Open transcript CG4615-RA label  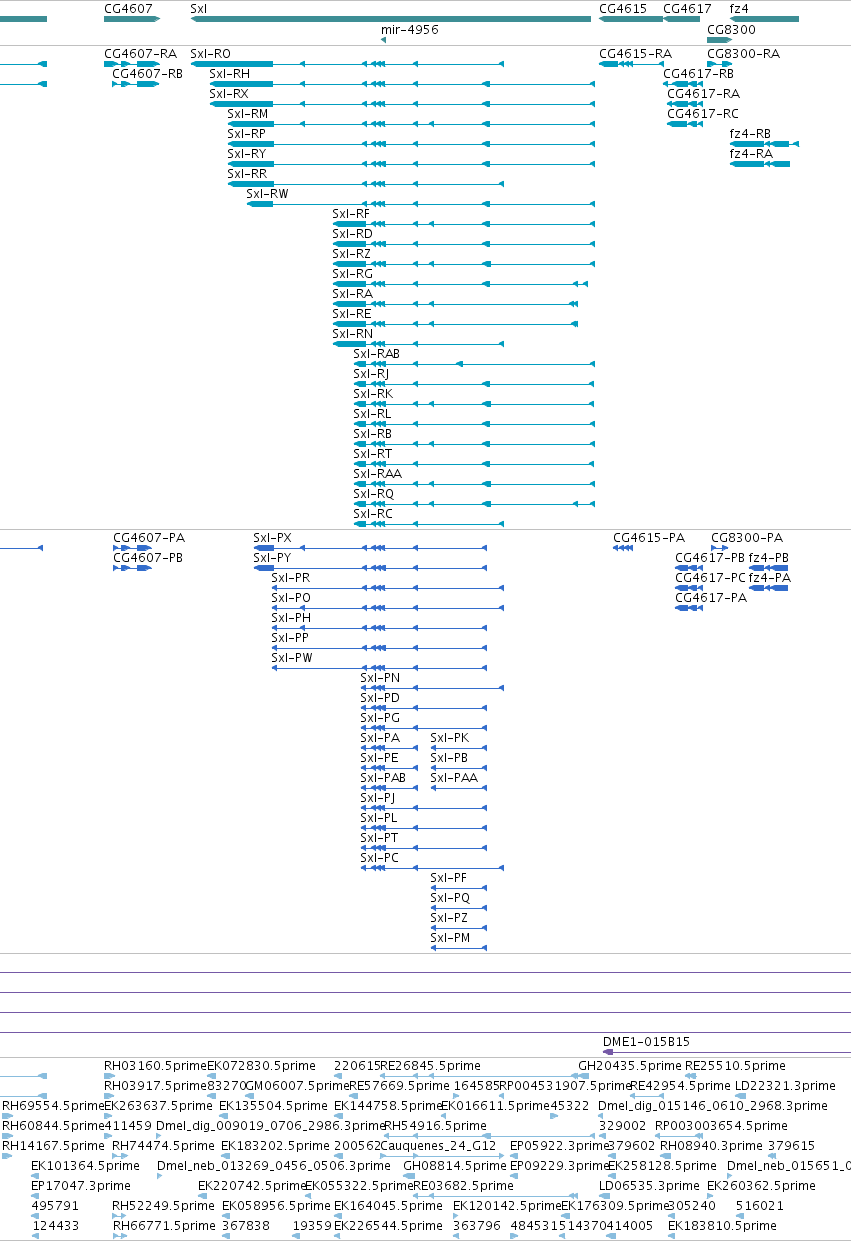635,53
